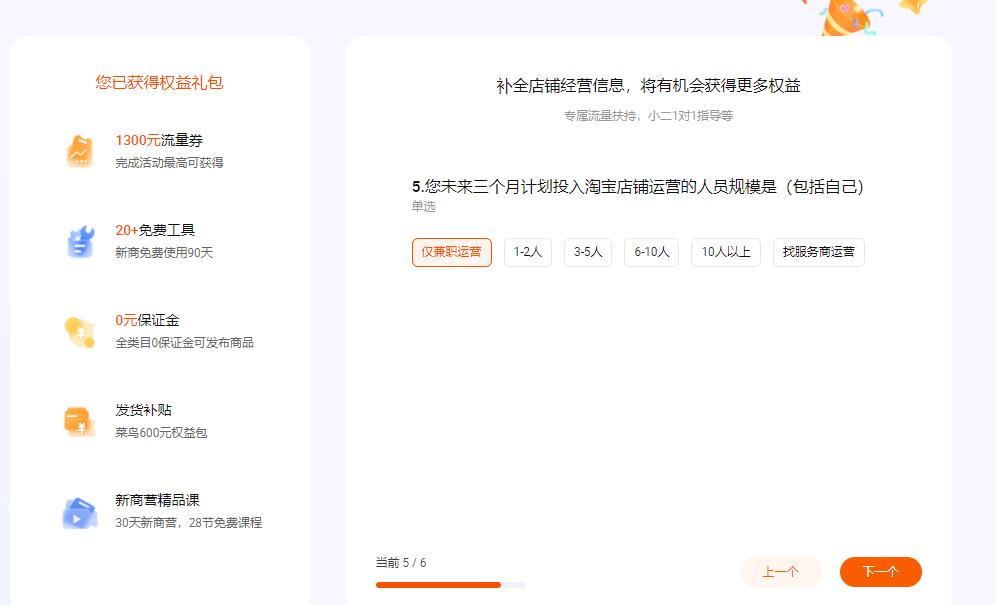Screen dimensions: 996x605
Task: Click the 下一个 next button
Action: click(x=880, y=572)
